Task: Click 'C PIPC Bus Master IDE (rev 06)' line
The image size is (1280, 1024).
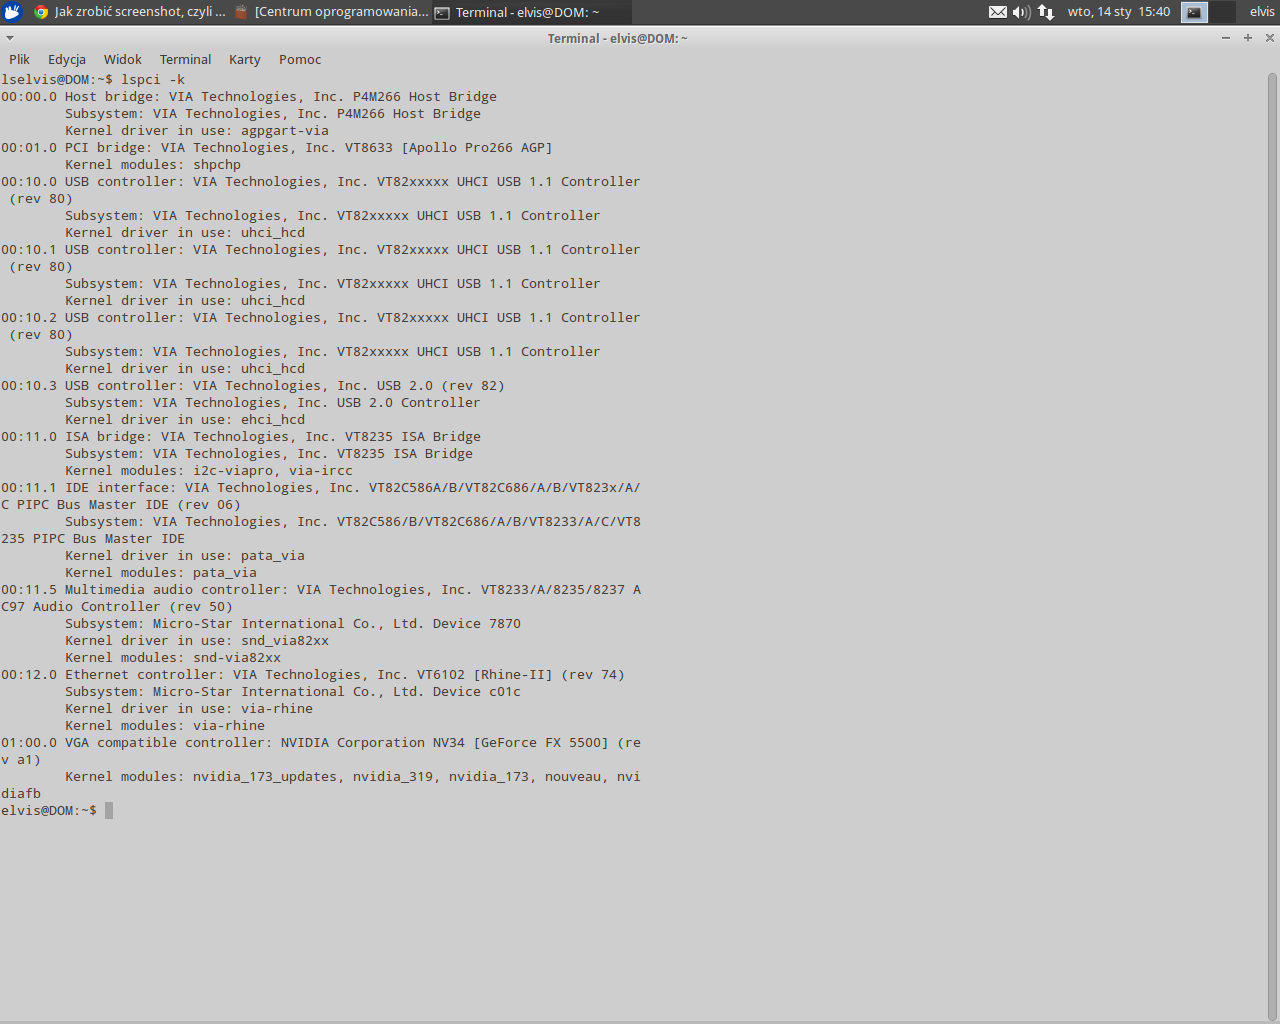Action: tap(121, 504)
